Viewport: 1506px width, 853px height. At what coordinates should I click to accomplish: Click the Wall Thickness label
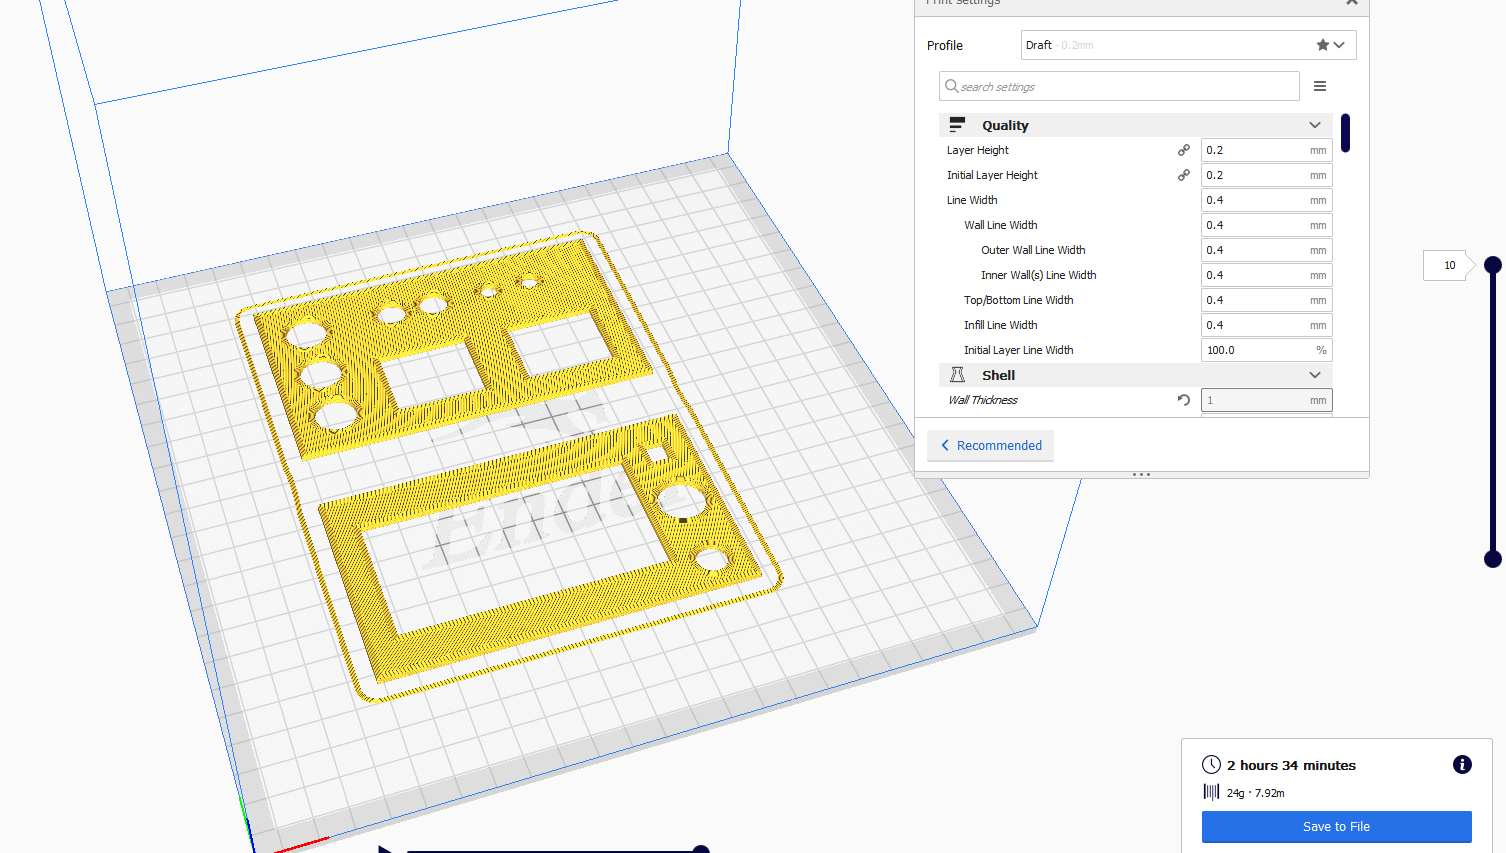click(x=983, y=400)
